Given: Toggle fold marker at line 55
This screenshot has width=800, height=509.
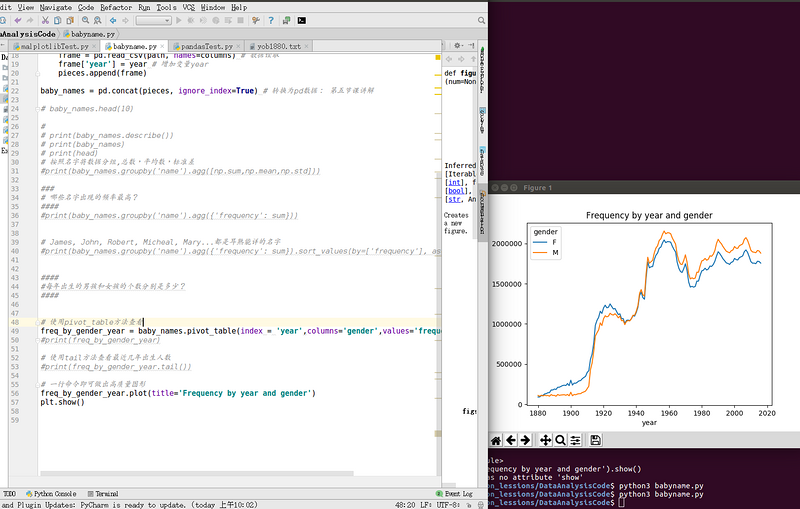Looking at the screenshot, I should click(x=37, y=384).
